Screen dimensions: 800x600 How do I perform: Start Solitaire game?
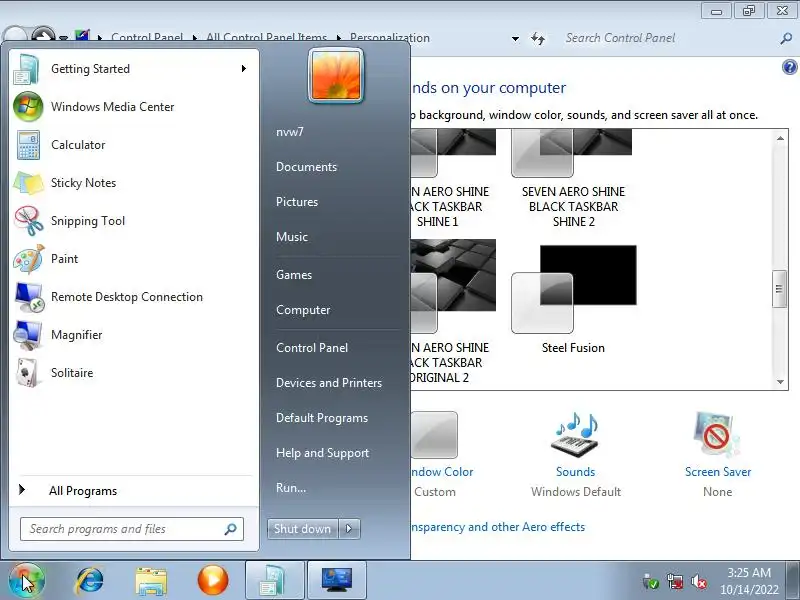pos(133,373)
